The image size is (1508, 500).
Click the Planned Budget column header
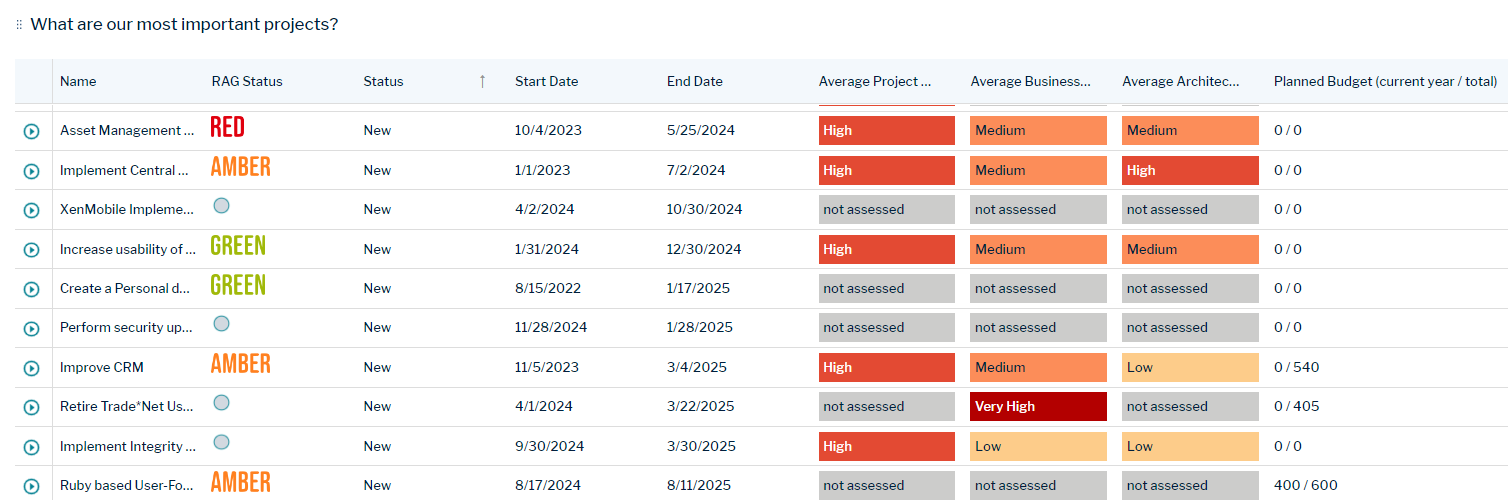(x=1385, y=82)
